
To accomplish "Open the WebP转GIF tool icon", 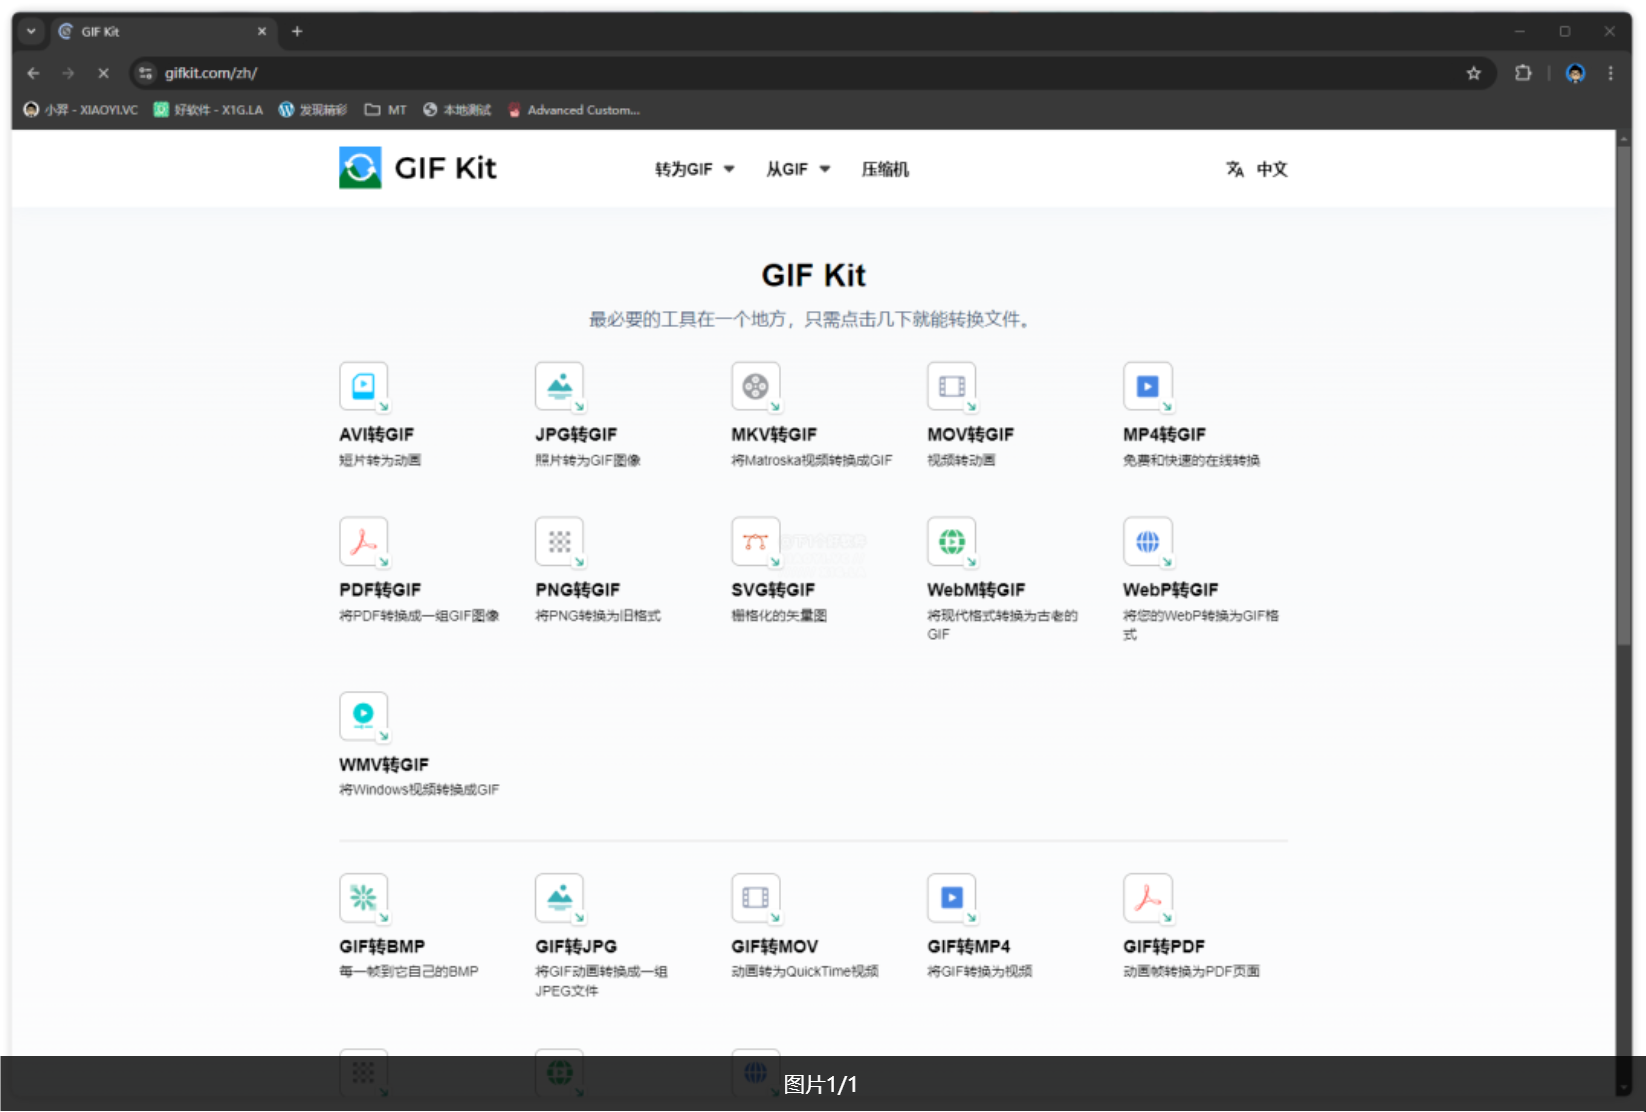I will coord(1147,542).
